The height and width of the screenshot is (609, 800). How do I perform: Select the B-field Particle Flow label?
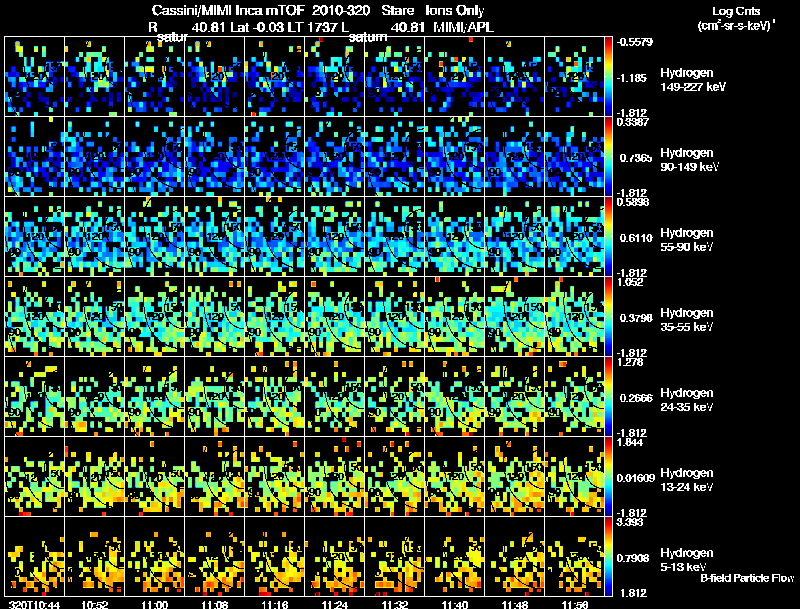tap(747, 578)
